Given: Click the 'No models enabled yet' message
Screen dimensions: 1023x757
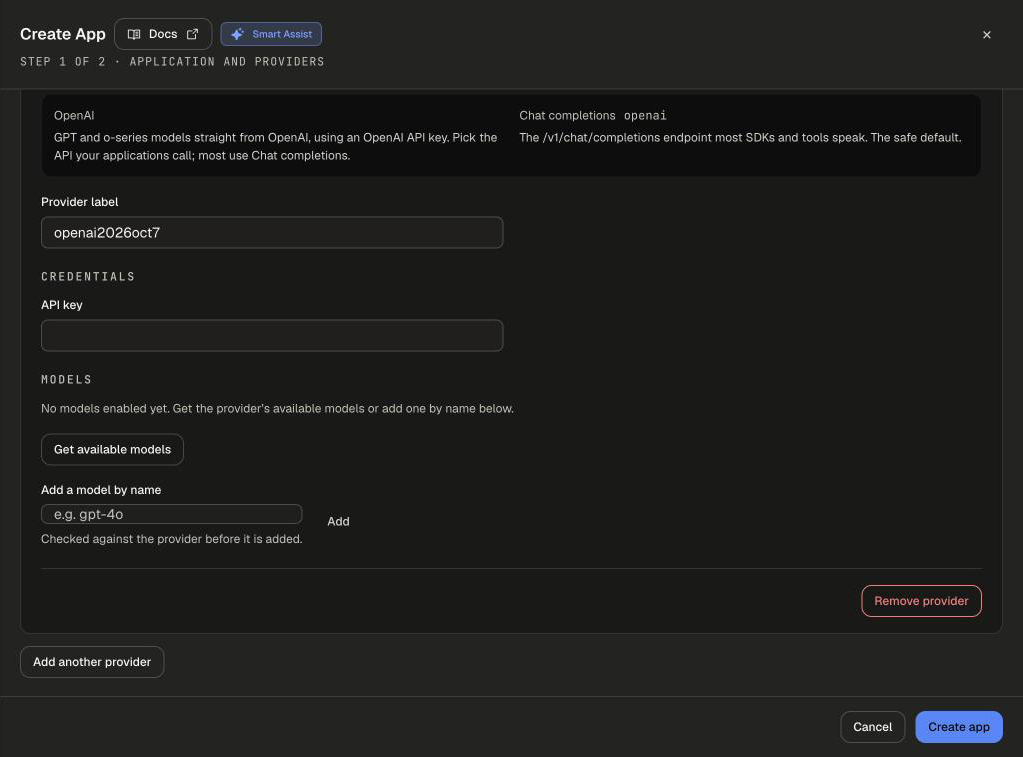Looking at the screenshot, I should [277, 409].
